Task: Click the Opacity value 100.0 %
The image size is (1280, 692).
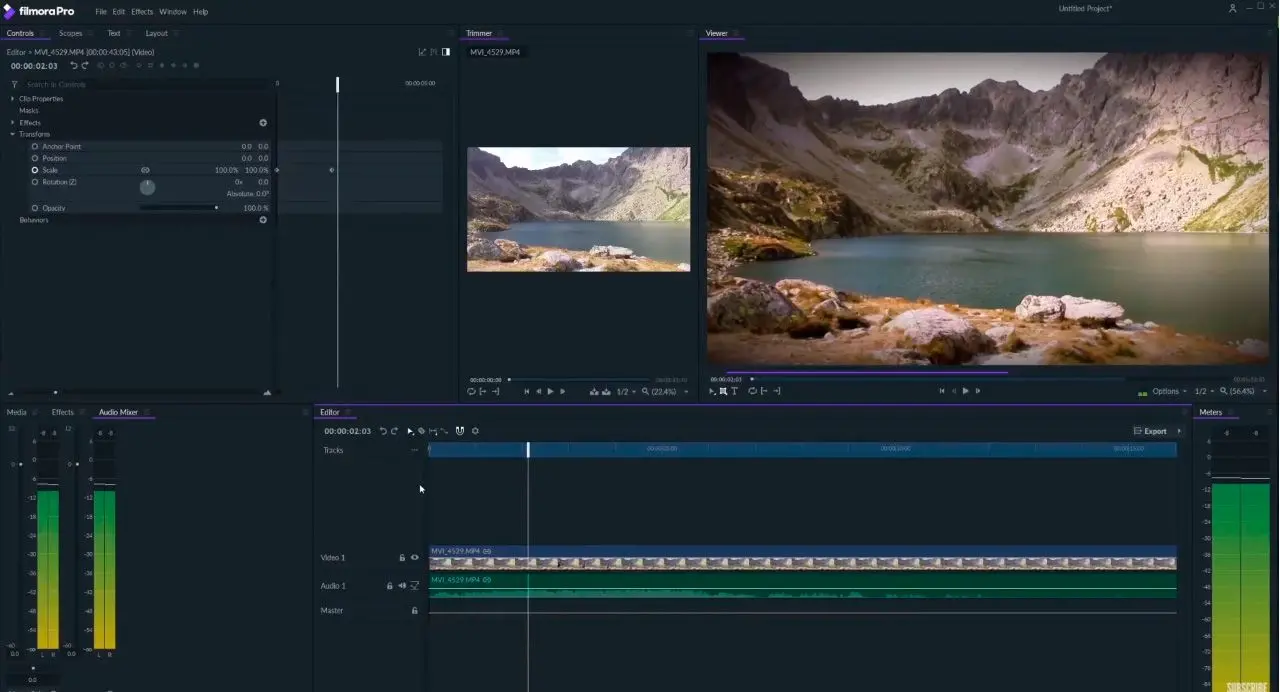Action: click(x=256, y=208)
